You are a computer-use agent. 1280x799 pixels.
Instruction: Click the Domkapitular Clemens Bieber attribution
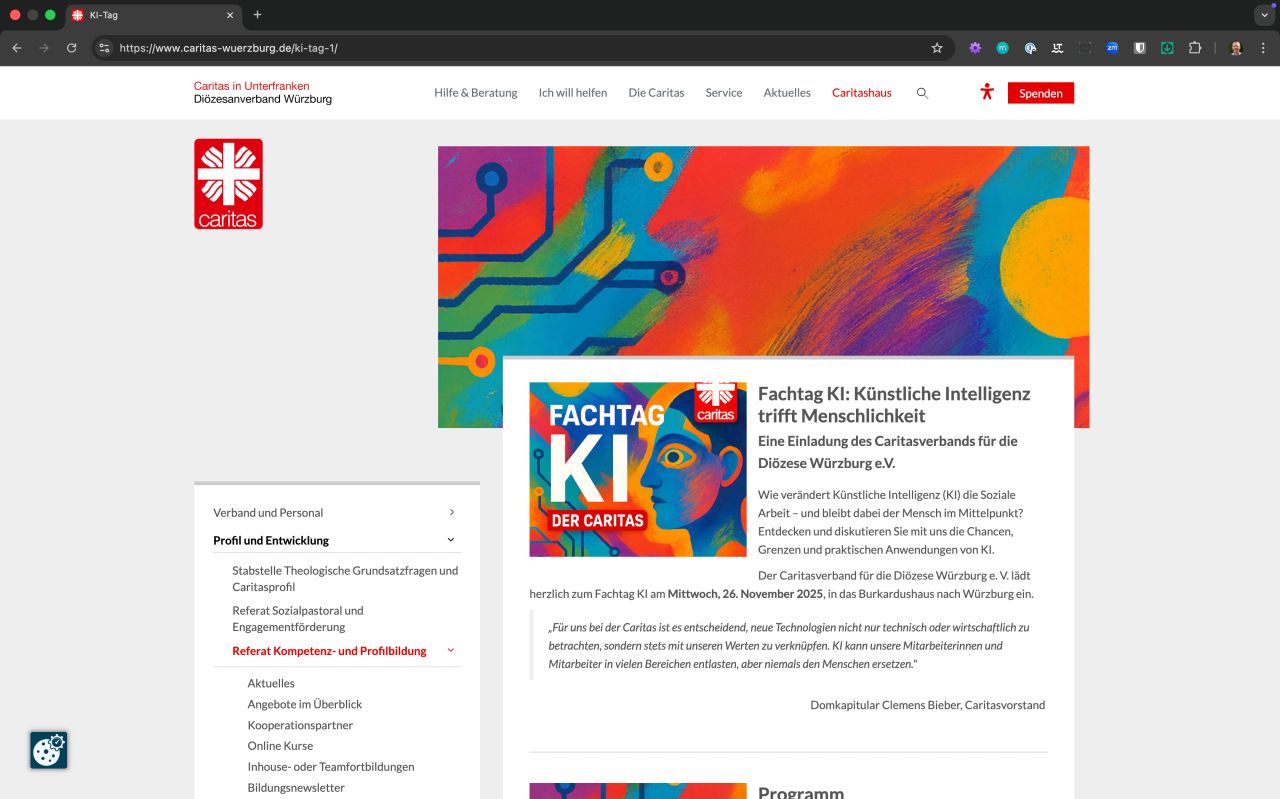click(x=928, y=705)
